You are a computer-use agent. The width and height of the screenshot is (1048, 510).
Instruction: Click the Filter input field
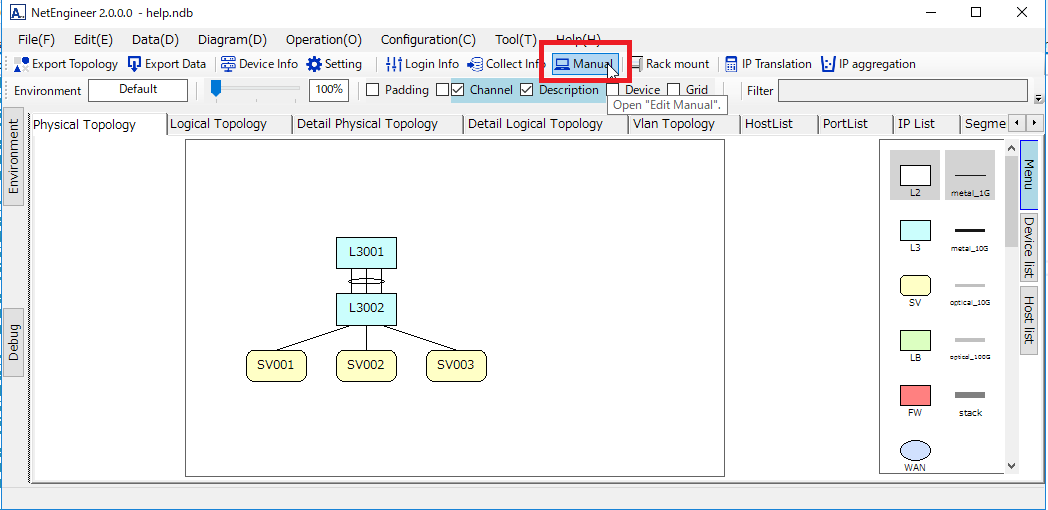click(x=902, y=91)
